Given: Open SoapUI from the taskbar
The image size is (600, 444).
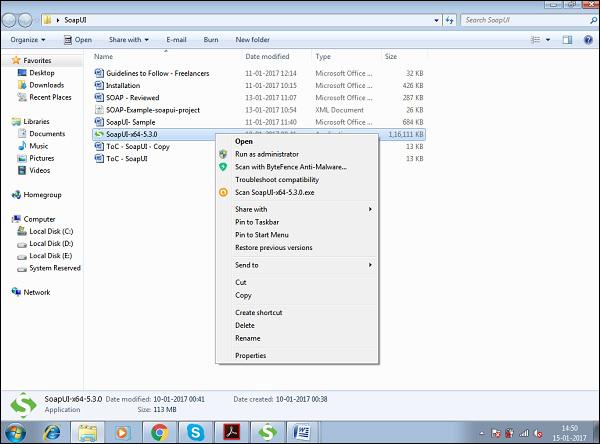Looking at the screenshot, I should [267, 433].
